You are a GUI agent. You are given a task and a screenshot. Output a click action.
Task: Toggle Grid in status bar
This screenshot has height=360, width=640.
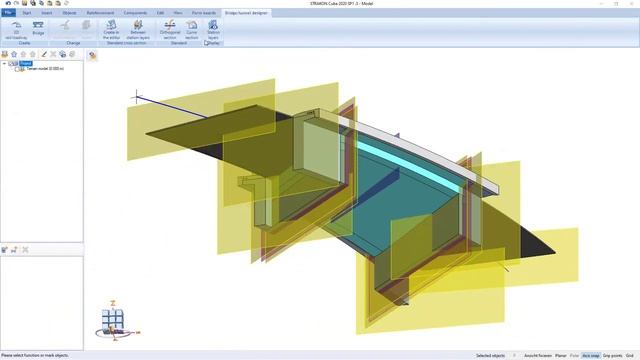tap(630, 356)
